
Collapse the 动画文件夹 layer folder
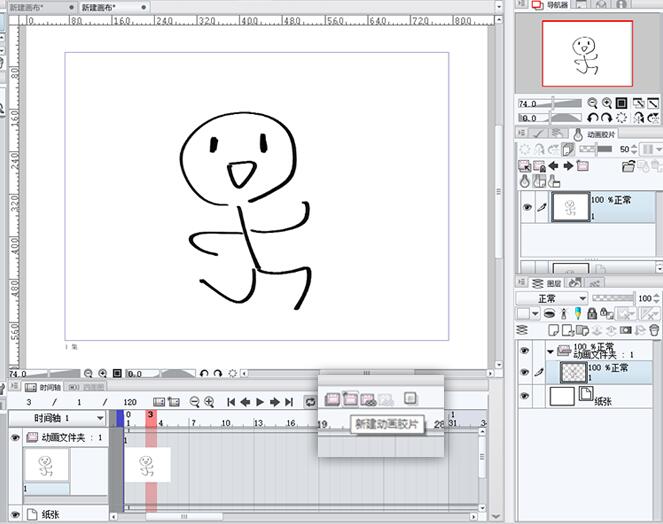tap(550, 351)
